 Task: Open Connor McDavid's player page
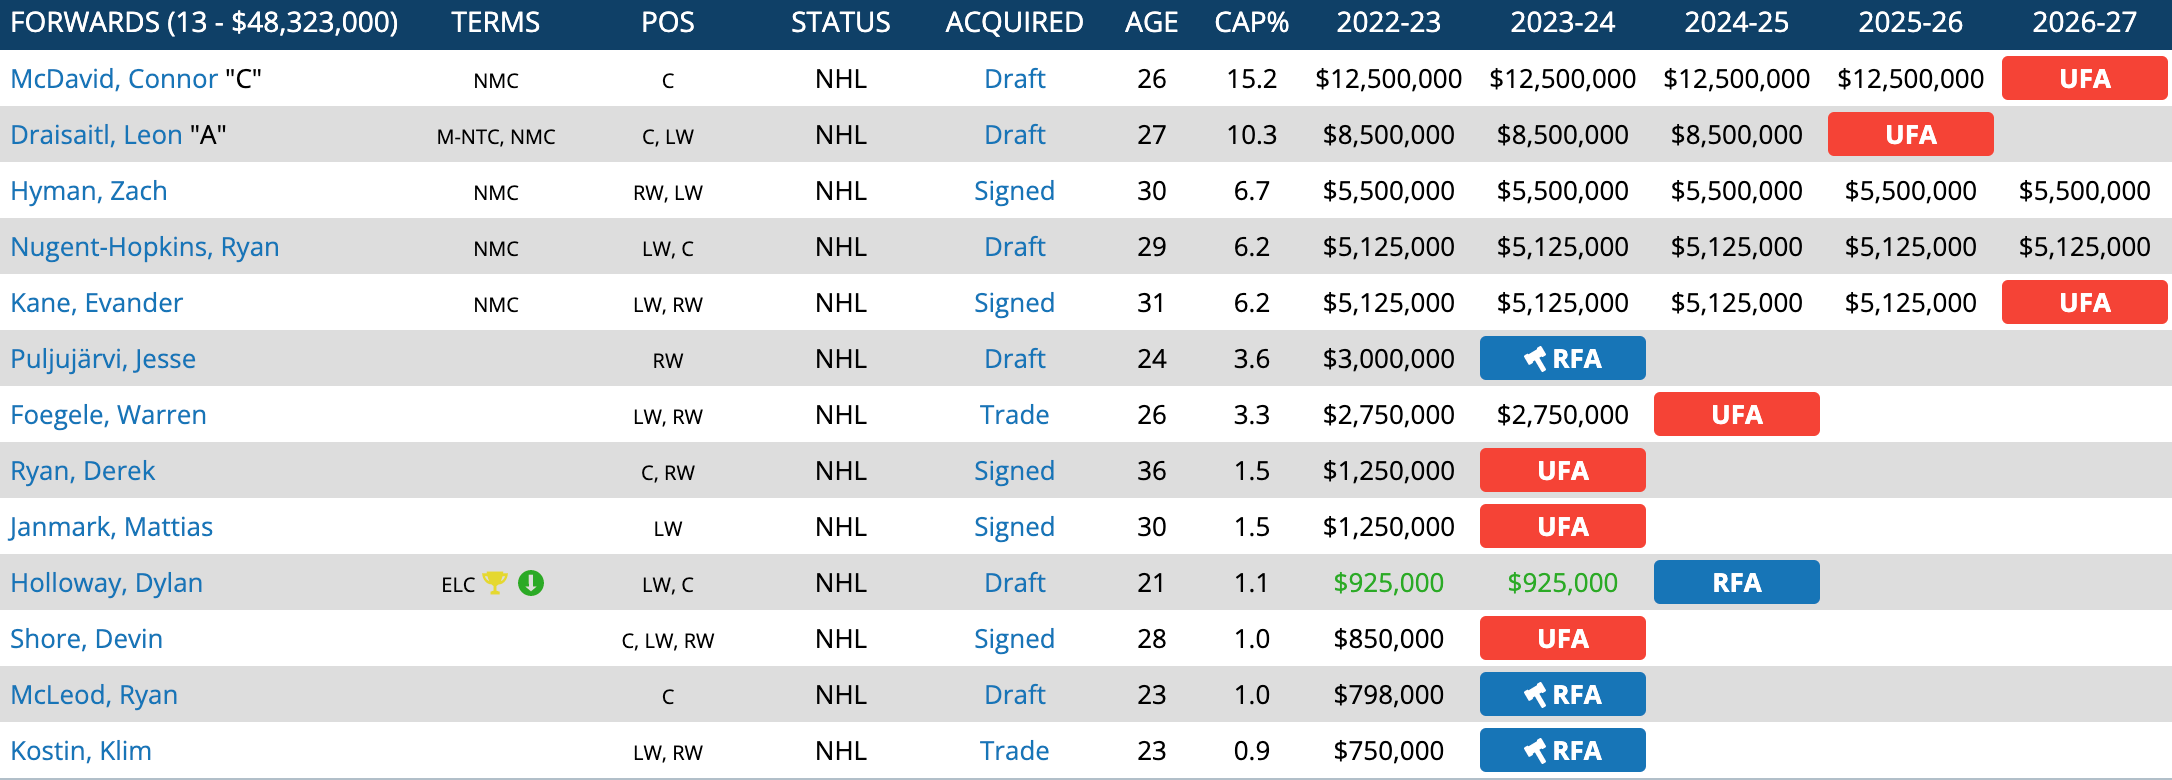114,79
